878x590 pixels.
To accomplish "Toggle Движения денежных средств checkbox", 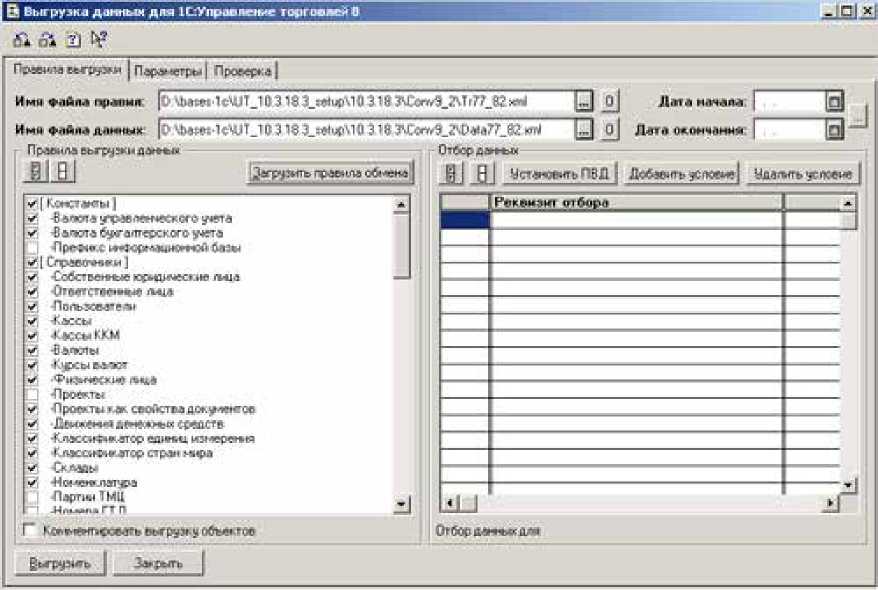I will pos(32,424).
